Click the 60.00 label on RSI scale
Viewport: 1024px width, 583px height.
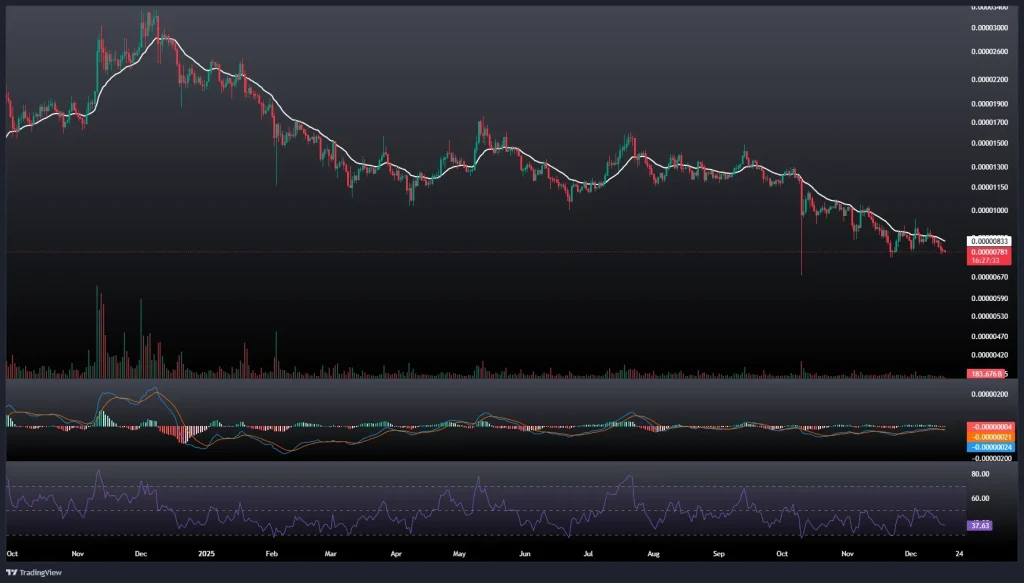979,498
